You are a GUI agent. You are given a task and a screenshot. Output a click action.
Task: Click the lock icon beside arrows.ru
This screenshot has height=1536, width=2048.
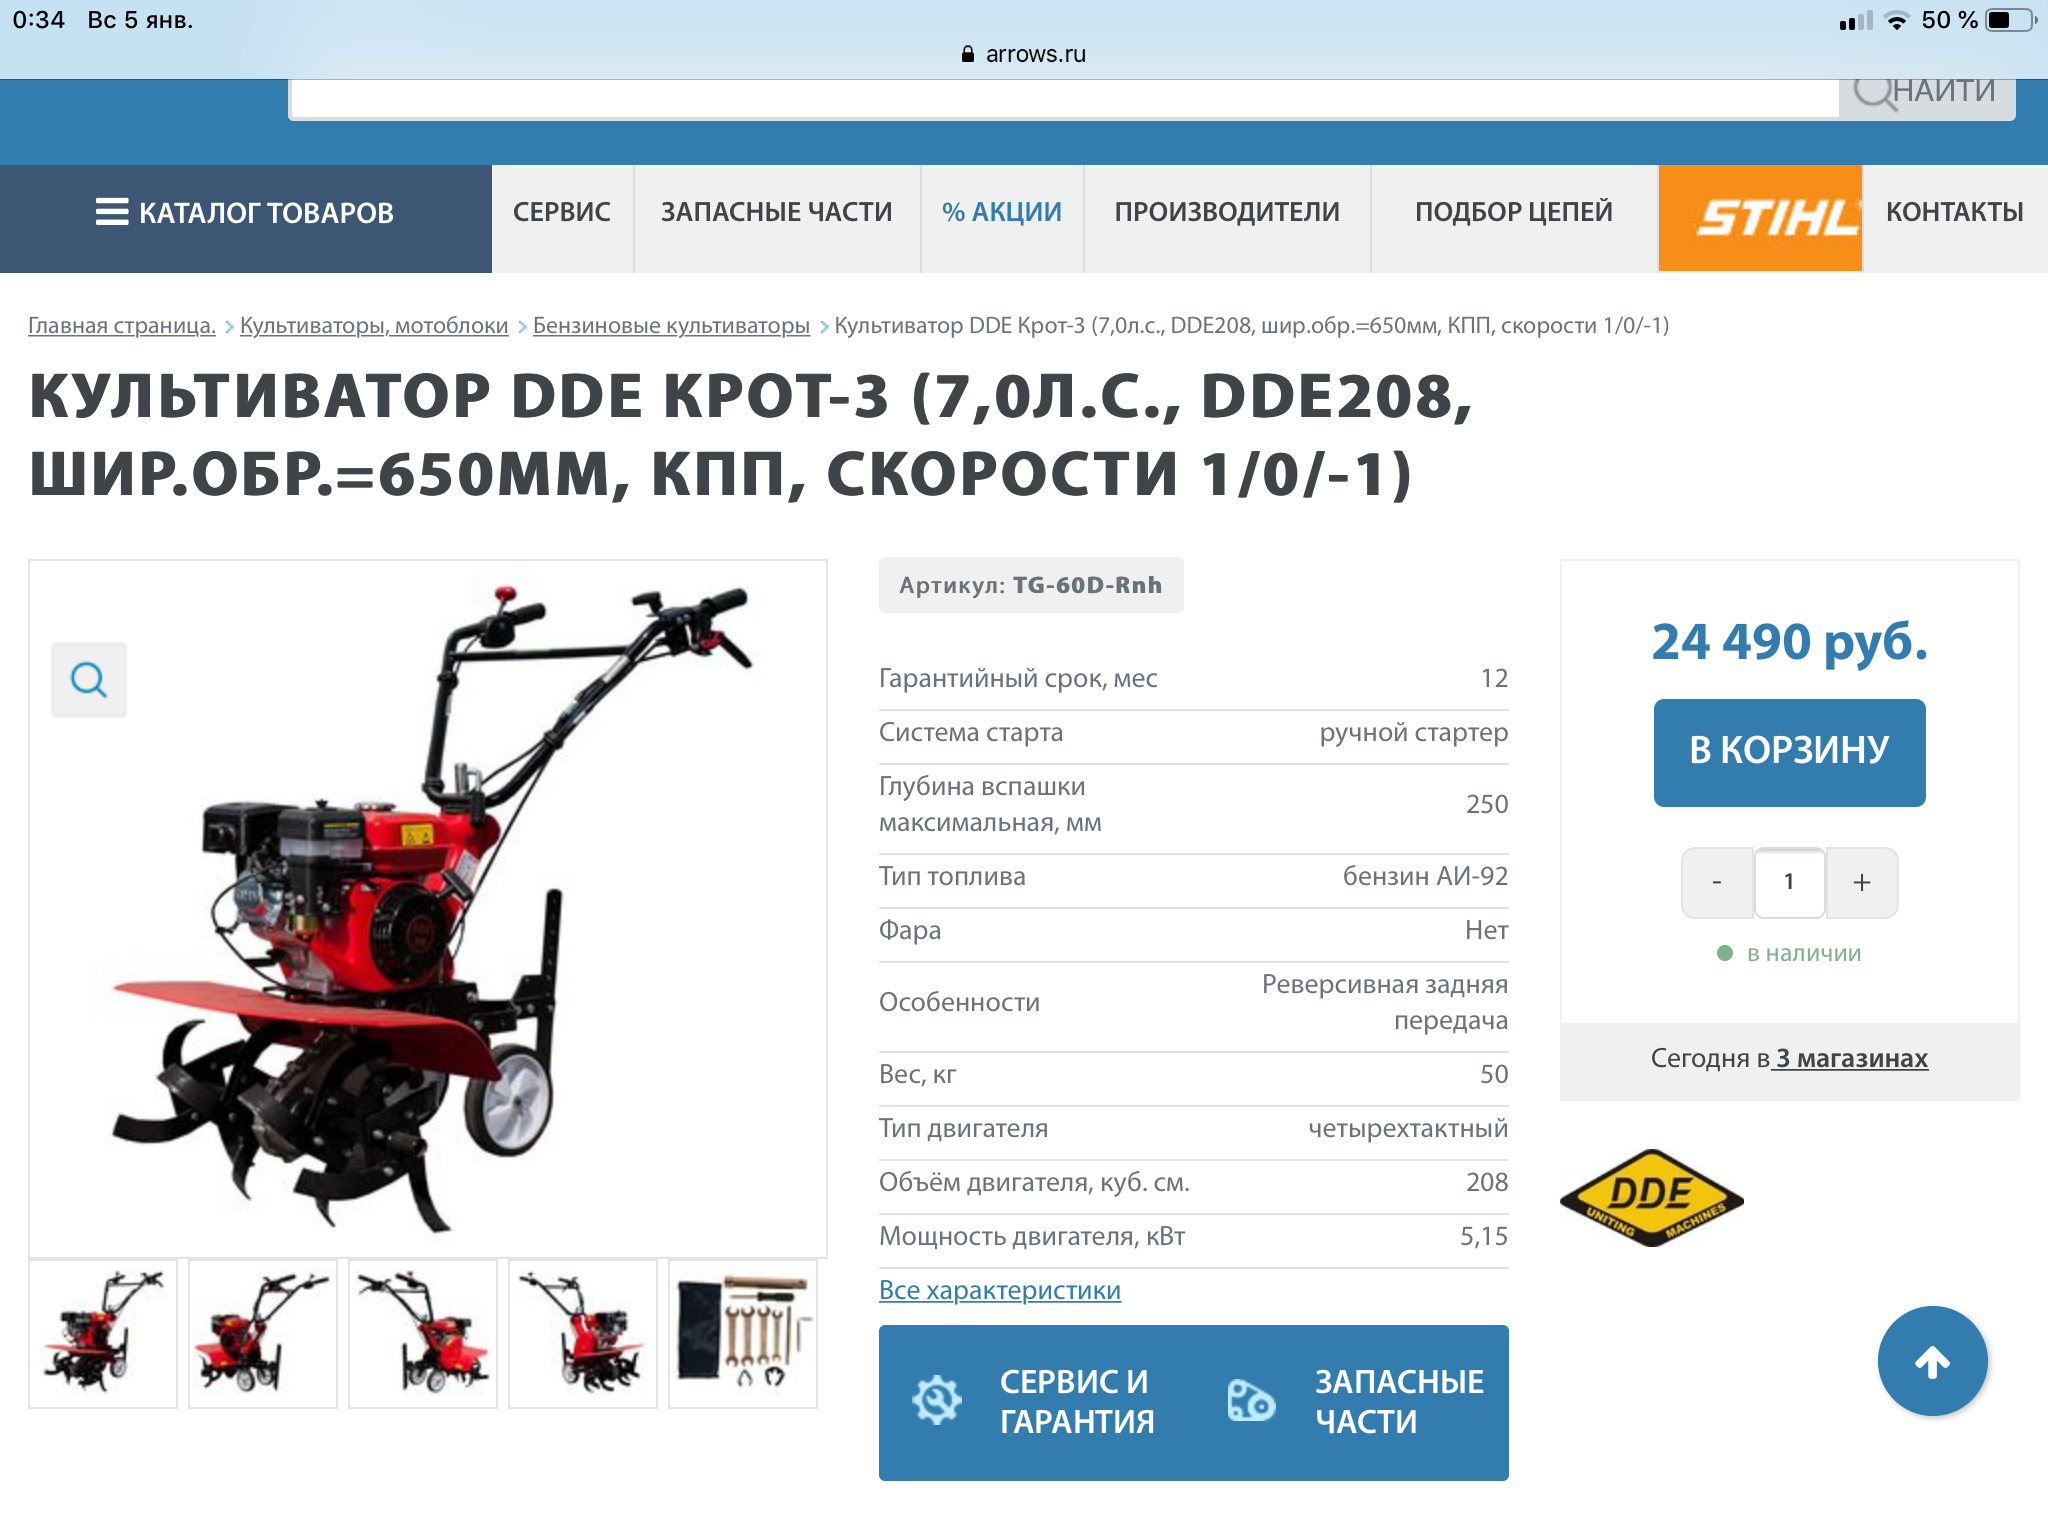967,54
